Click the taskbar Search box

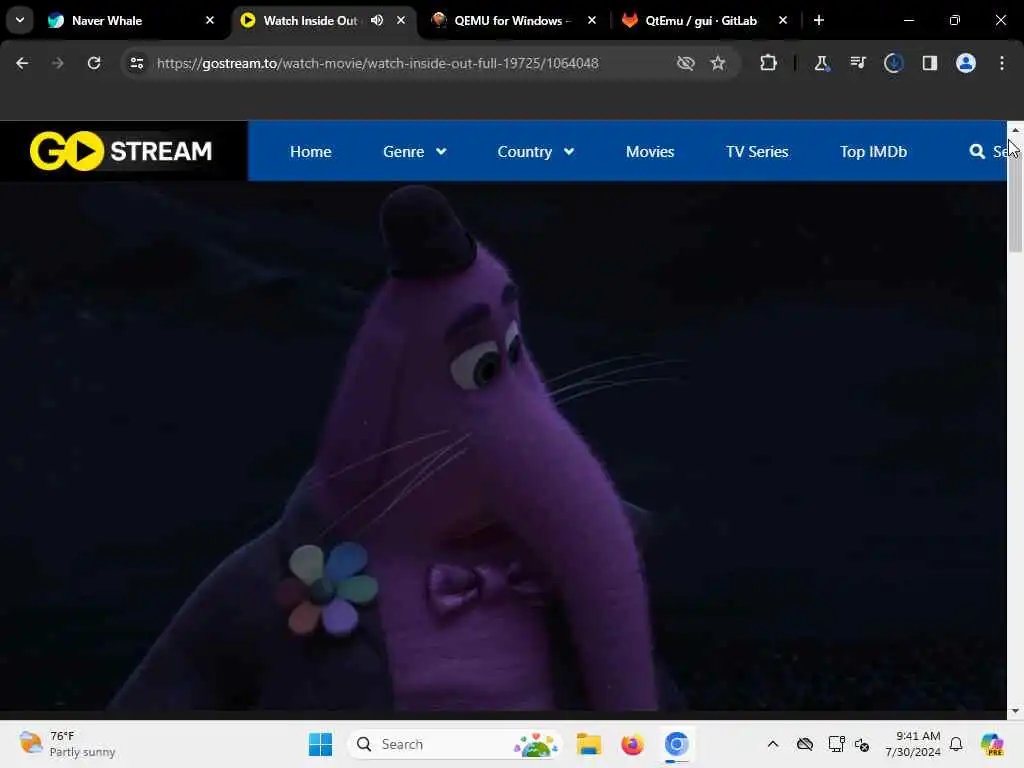456,744
